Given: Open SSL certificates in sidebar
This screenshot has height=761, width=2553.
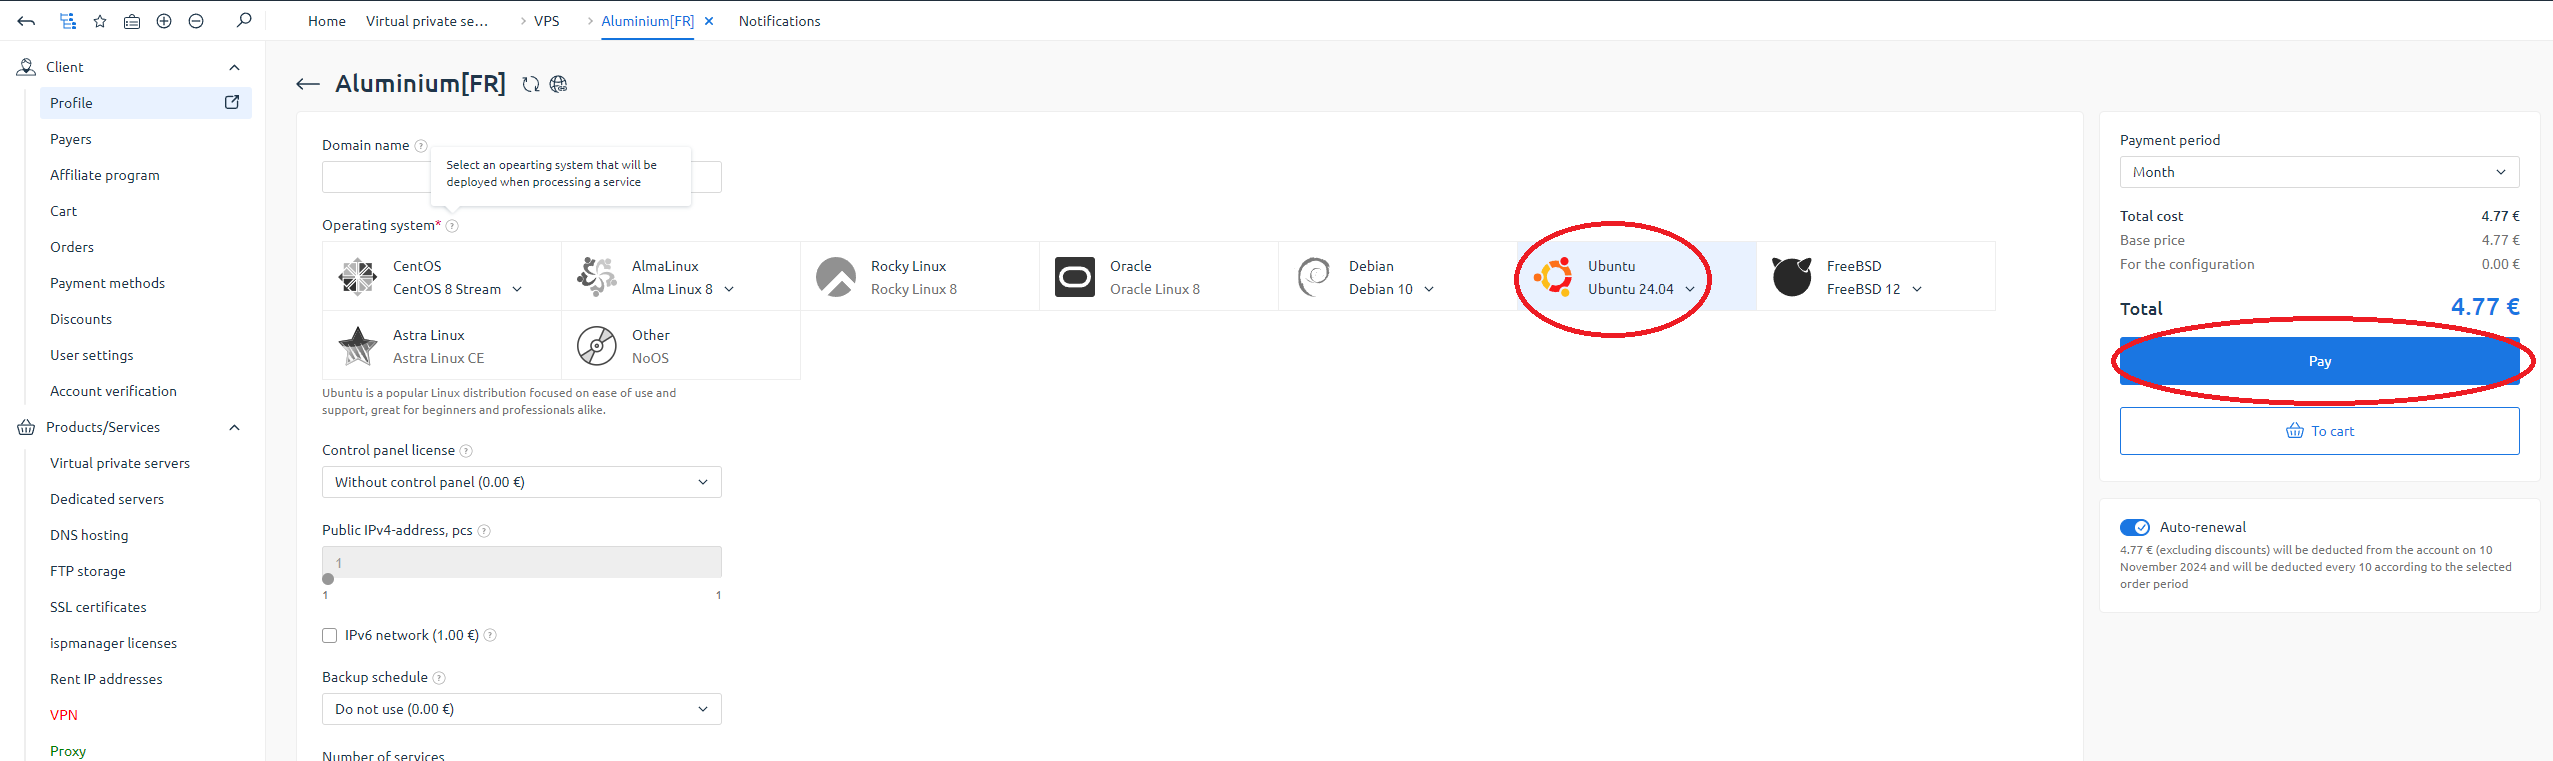Looking at the screenshot, I should coord(98,607).
